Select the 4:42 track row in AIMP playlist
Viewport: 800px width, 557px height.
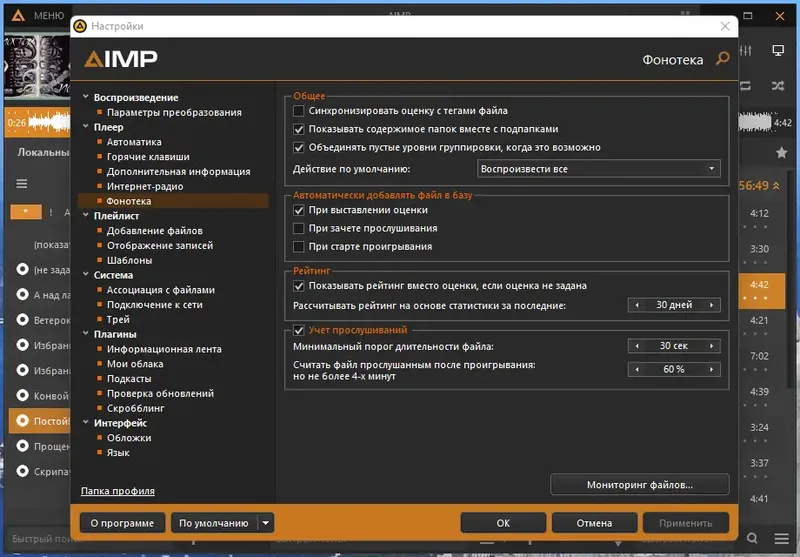pyautogui.click(x=762, y=291)
